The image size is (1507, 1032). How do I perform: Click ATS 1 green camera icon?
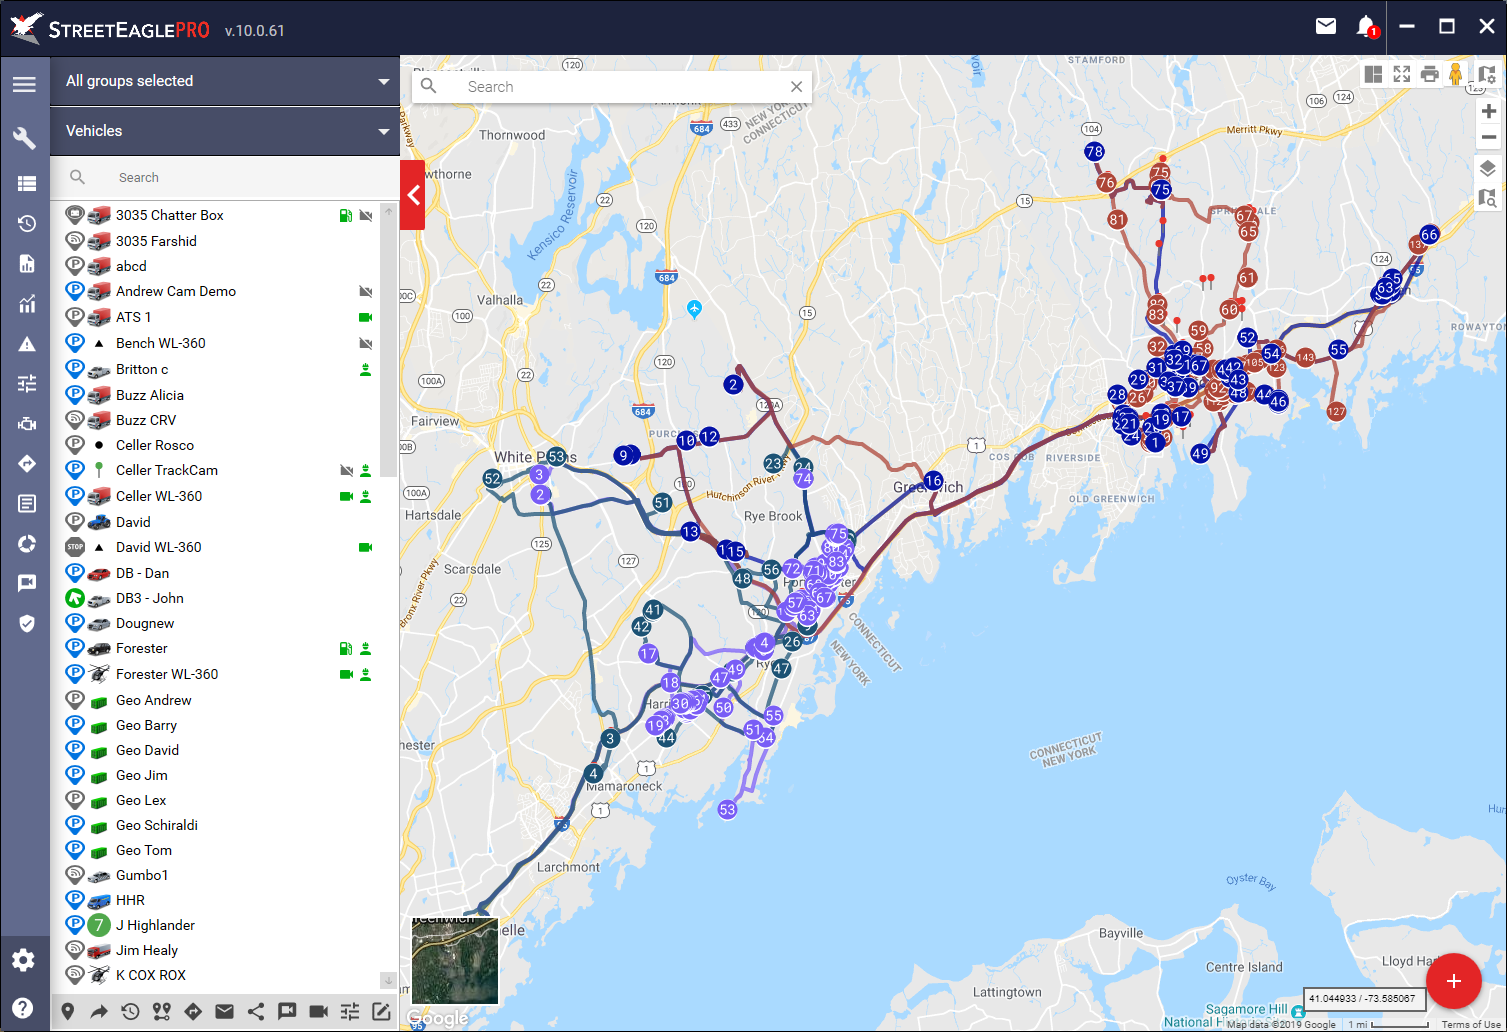[x=365, y=317]
